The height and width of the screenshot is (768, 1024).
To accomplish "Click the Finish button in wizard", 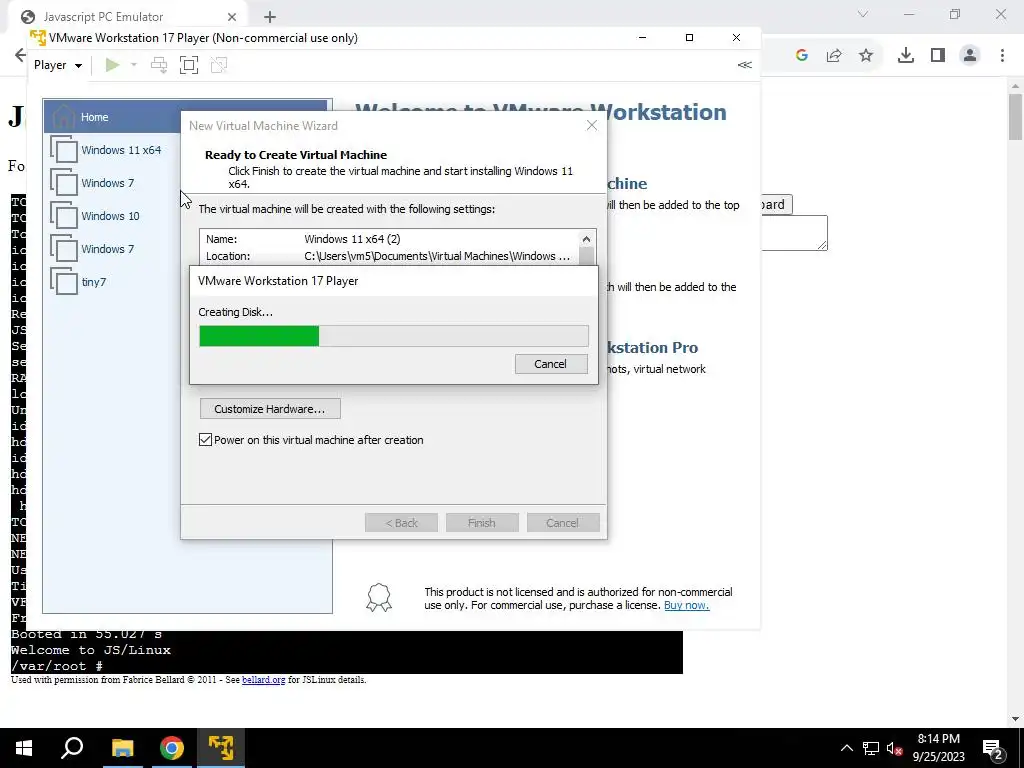I will [x=482, y=522].
